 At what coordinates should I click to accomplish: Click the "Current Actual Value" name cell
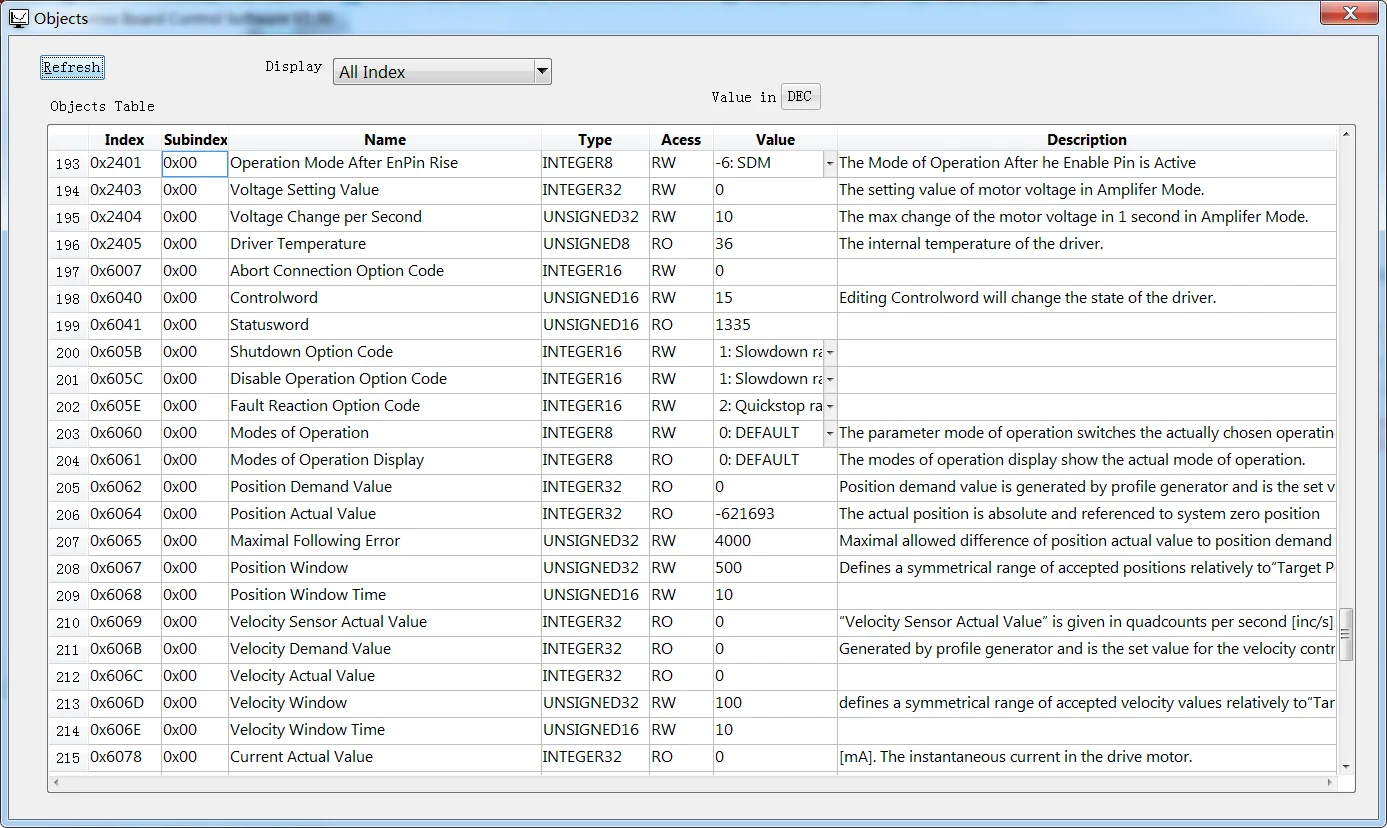[385, 757]
